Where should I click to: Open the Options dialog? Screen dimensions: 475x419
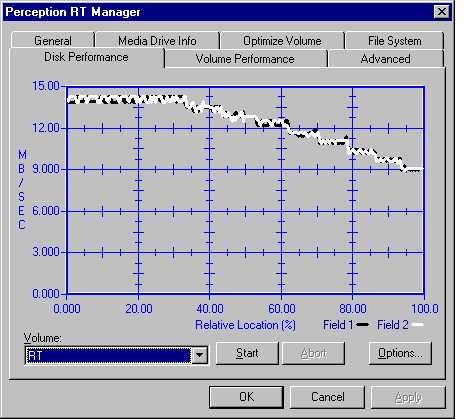pyautogui.click(x=400, y=353)
